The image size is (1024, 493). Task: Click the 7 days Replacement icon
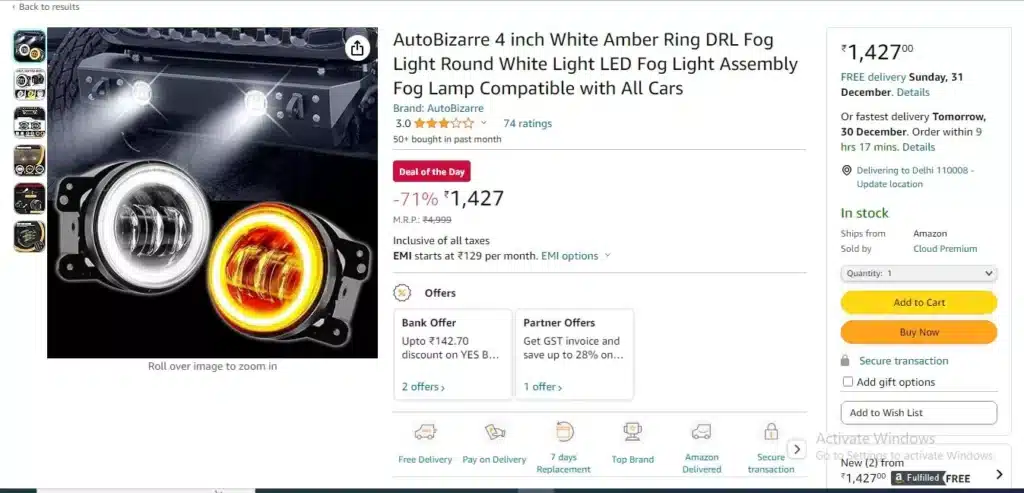click(564, 432)
